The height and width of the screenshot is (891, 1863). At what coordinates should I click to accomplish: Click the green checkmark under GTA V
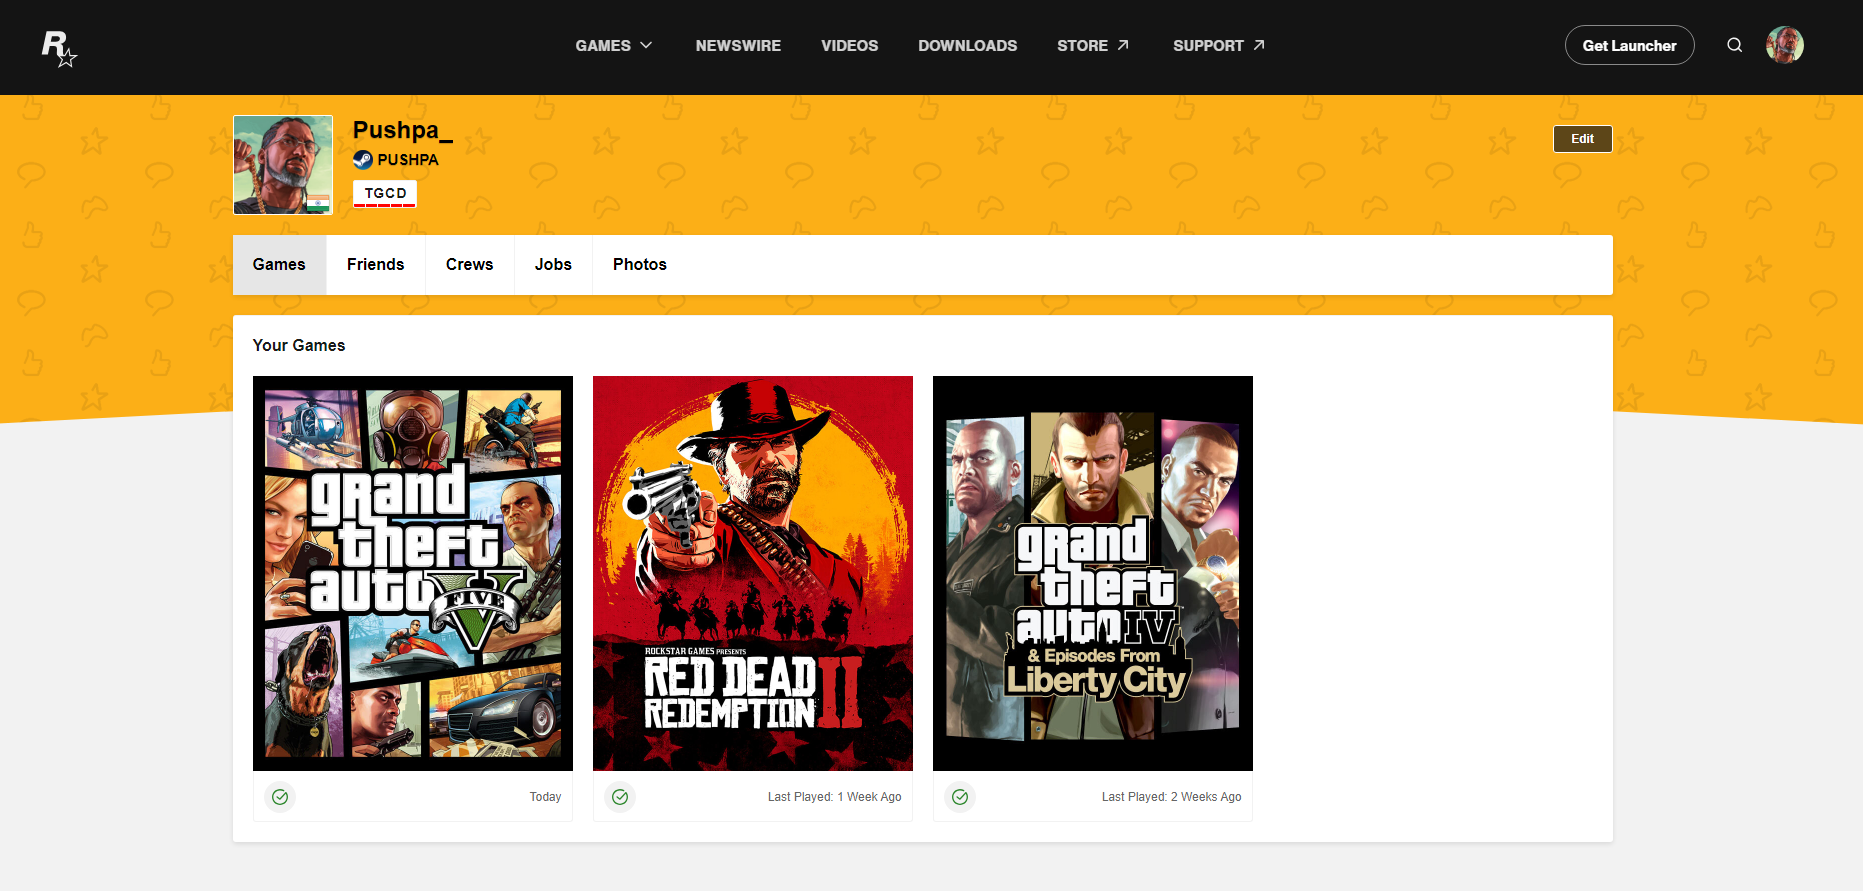tap(280, 797)
